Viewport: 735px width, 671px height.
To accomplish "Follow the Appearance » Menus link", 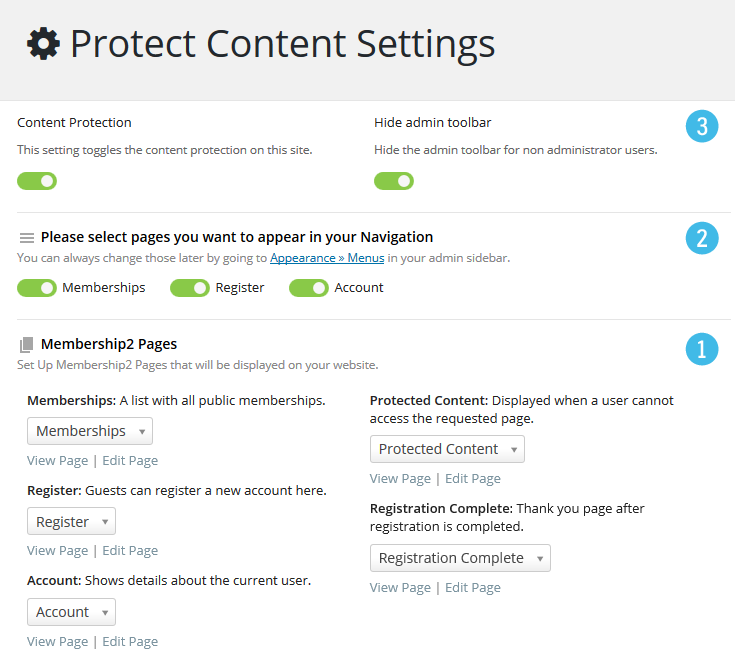I will tap(327, 258).
